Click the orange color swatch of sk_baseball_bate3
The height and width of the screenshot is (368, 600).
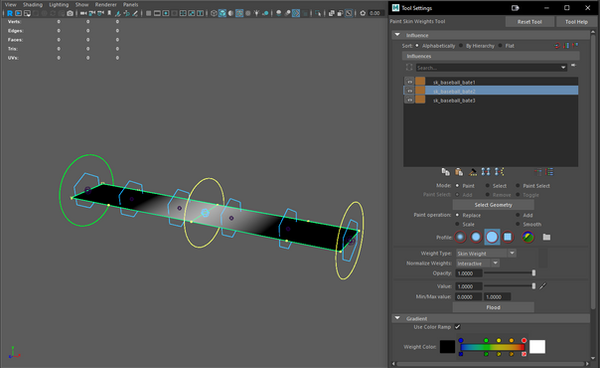coord(420,100)
